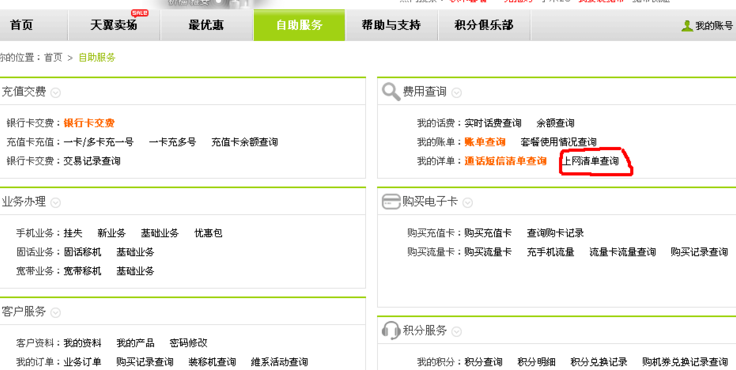The width and height of the screenshot is (736, 370).
Task: Open 购买记录查询 in 购买流量卡 row
Action: click(x=699, y=252)
